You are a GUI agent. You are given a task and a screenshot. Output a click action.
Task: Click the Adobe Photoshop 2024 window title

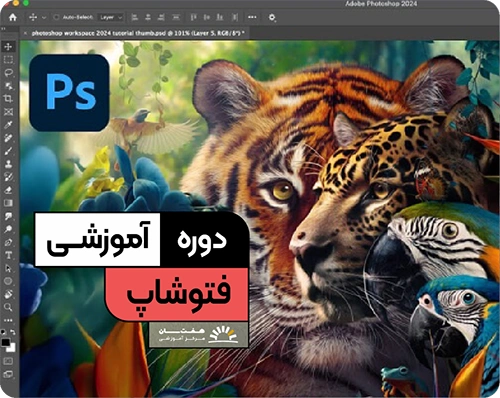381,4
